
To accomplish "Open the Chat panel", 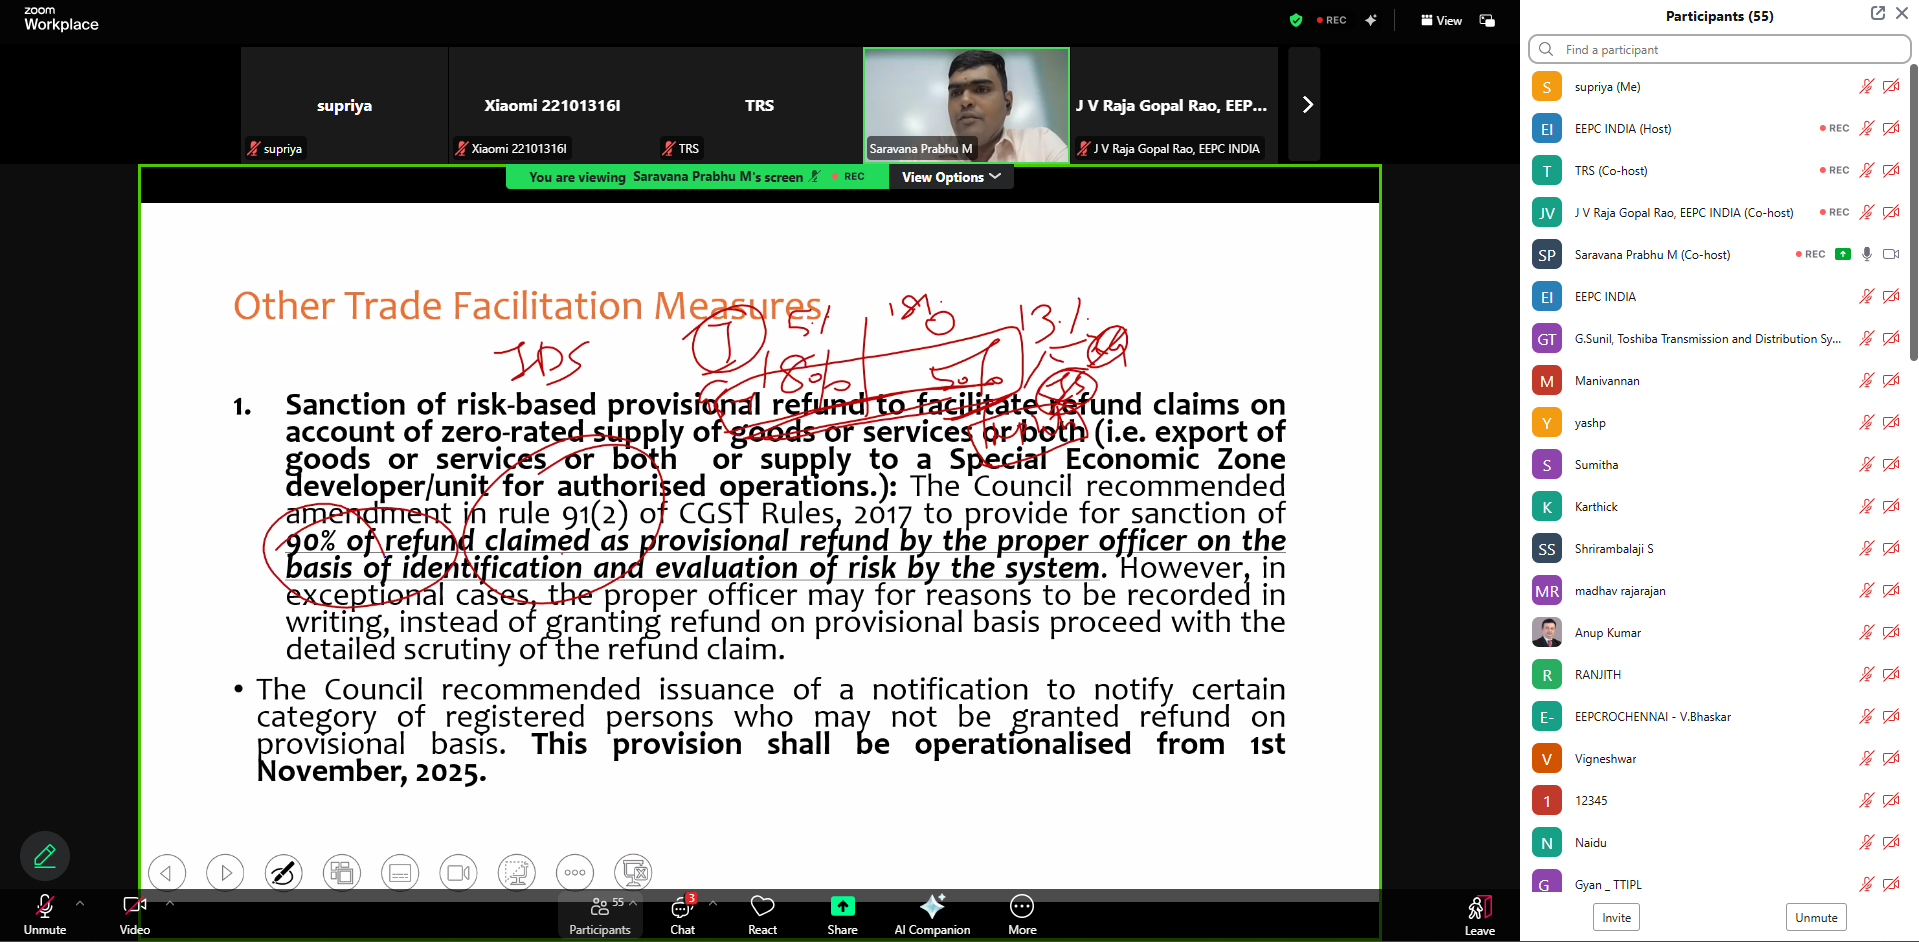I will click(682, 914).
